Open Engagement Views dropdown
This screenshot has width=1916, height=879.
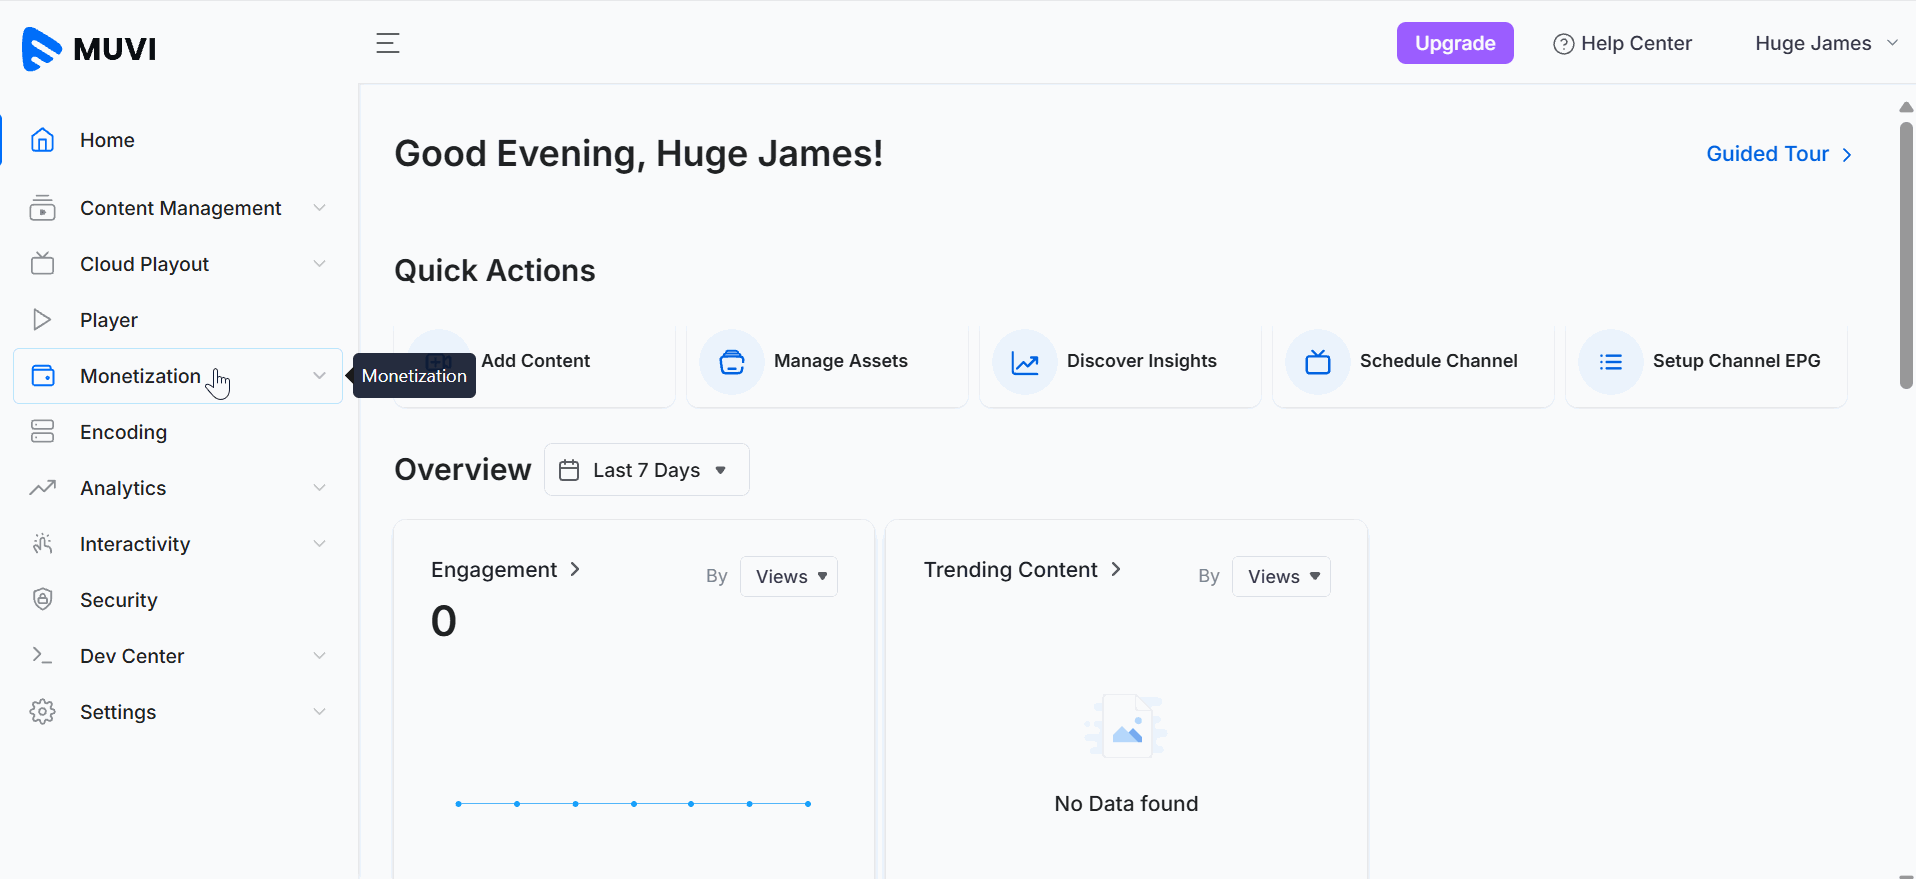(789, 577)
